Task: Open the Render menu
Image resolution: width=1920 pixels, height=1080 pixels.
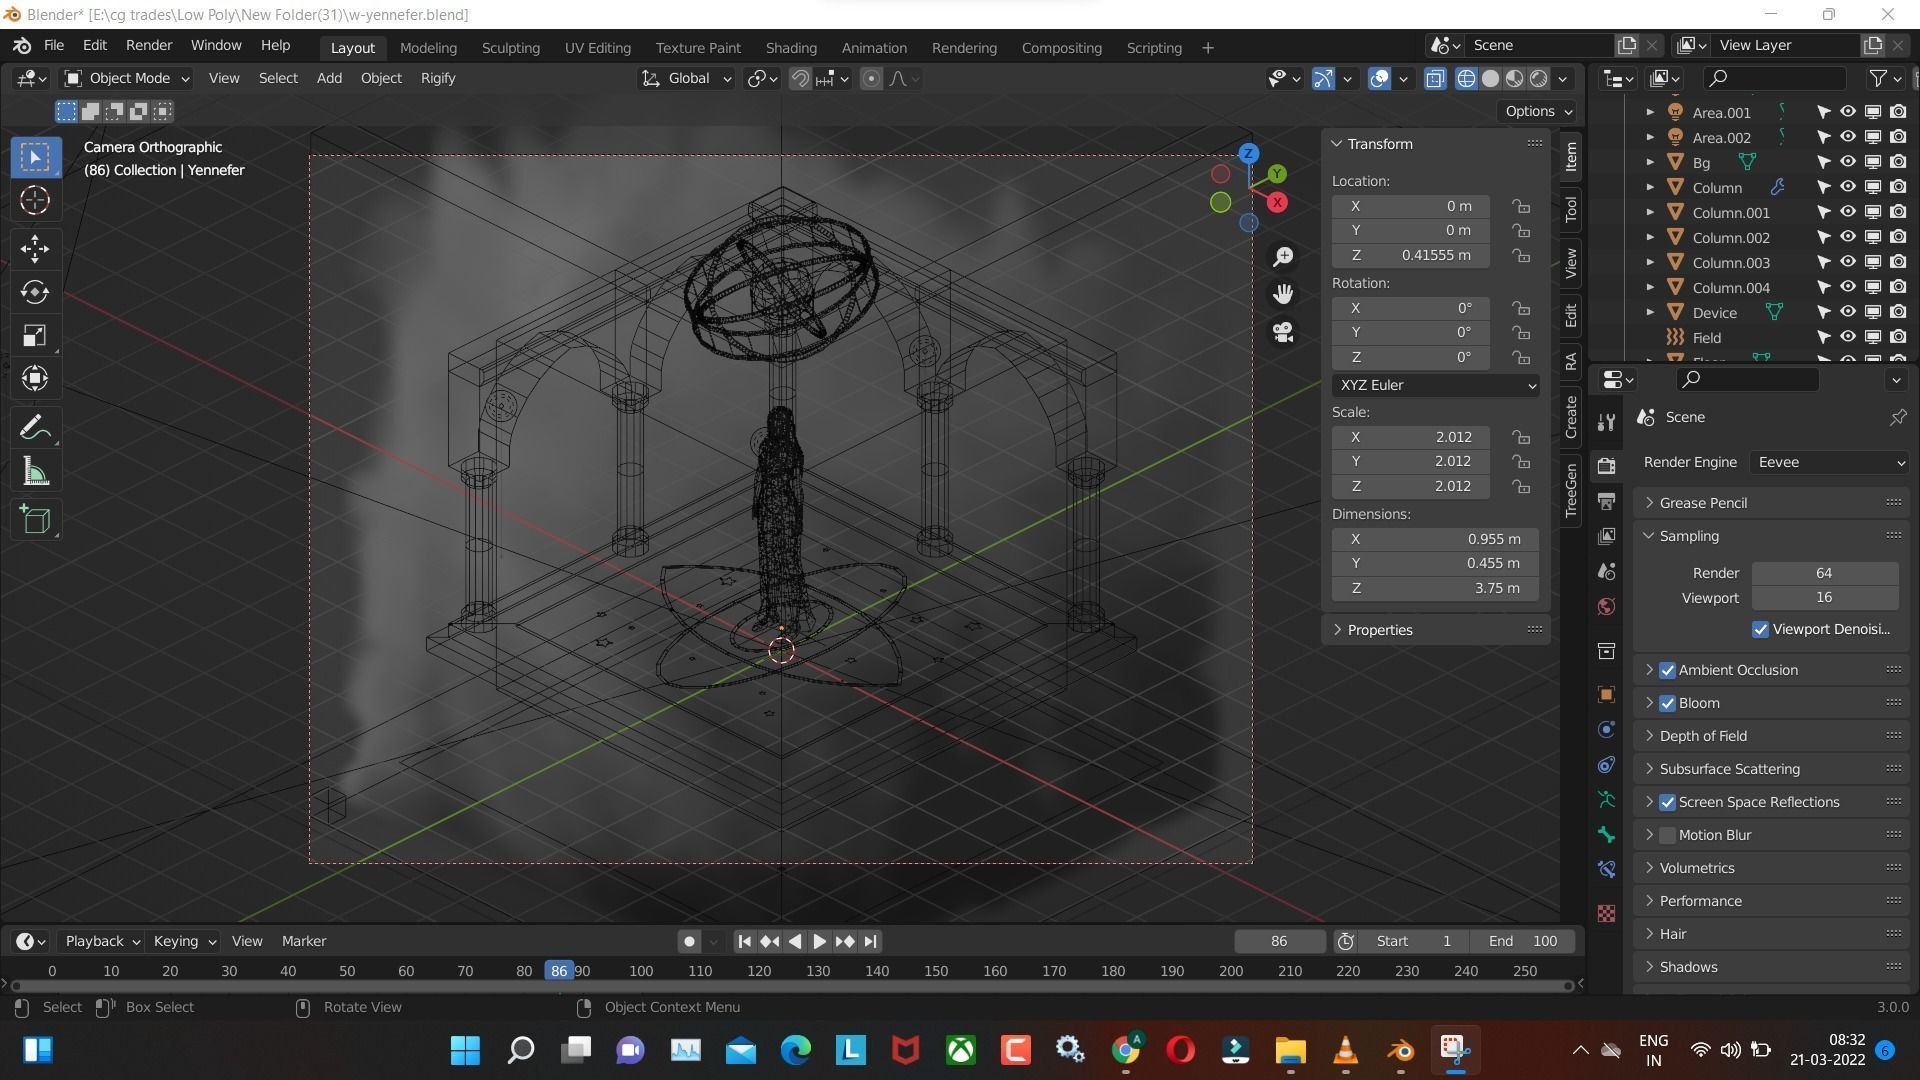Action: (148, 45)
